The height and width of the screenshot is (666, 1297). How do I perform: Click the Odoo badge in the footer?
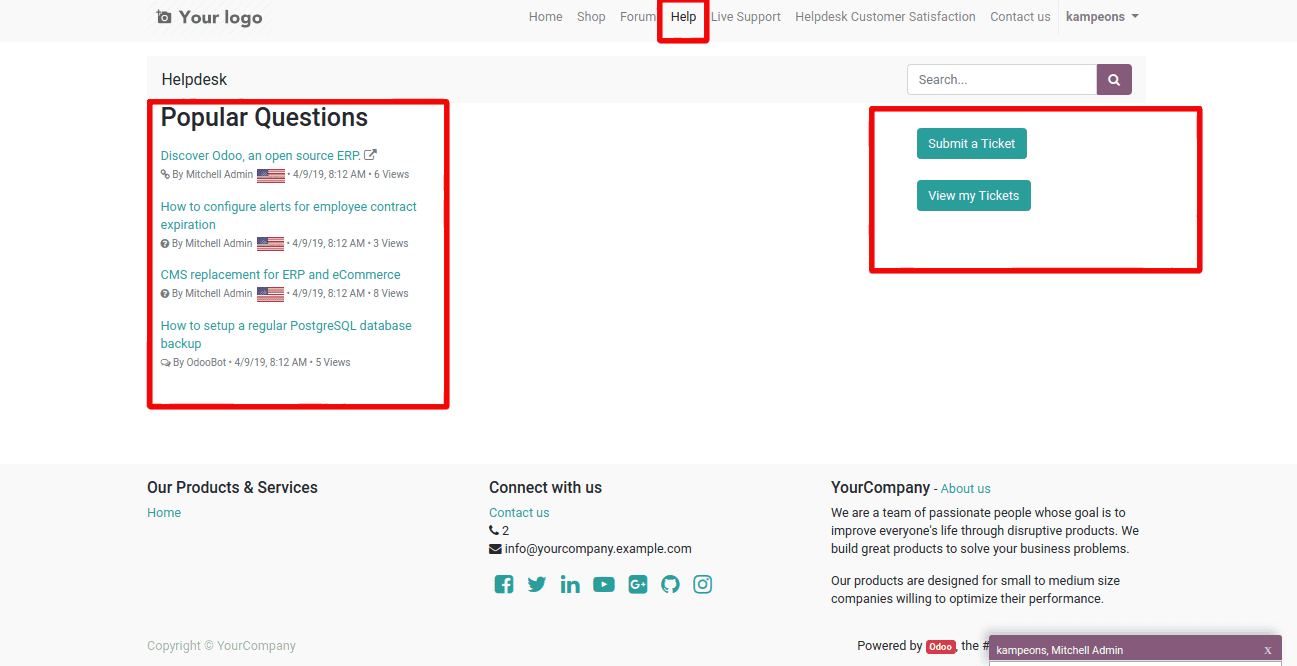[x=940, y=646]
